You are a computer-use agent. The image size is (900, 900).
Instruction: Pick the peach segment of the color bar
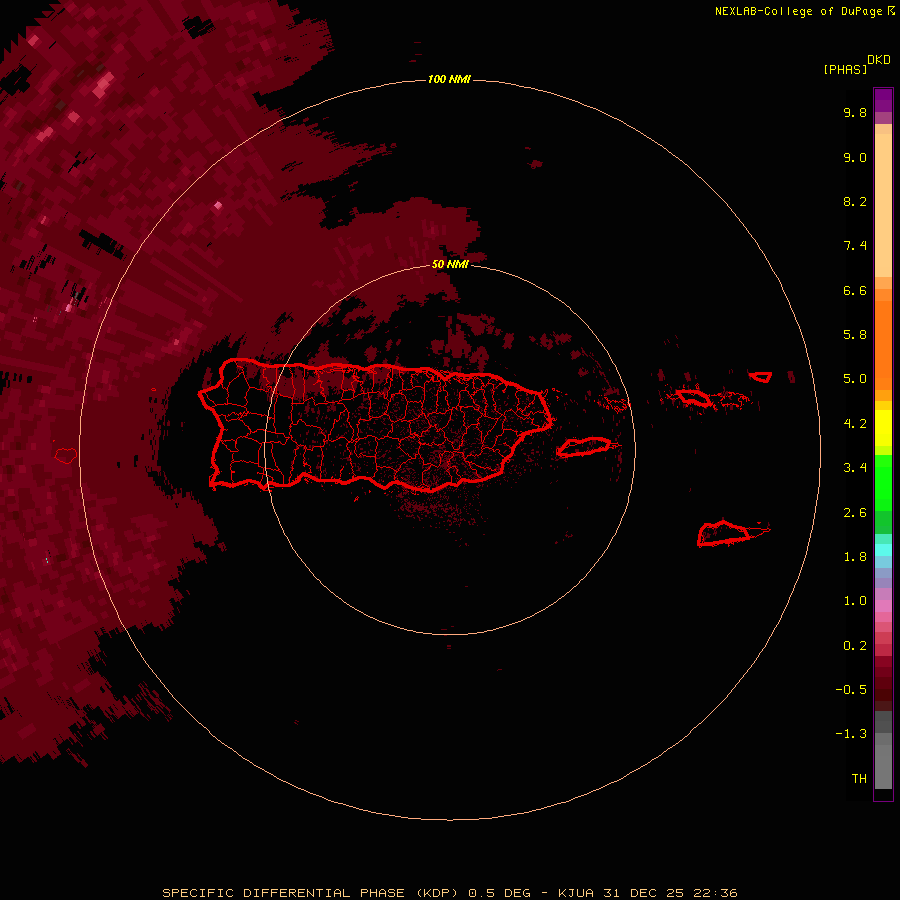pyautogui.click(x=883, y=205)
